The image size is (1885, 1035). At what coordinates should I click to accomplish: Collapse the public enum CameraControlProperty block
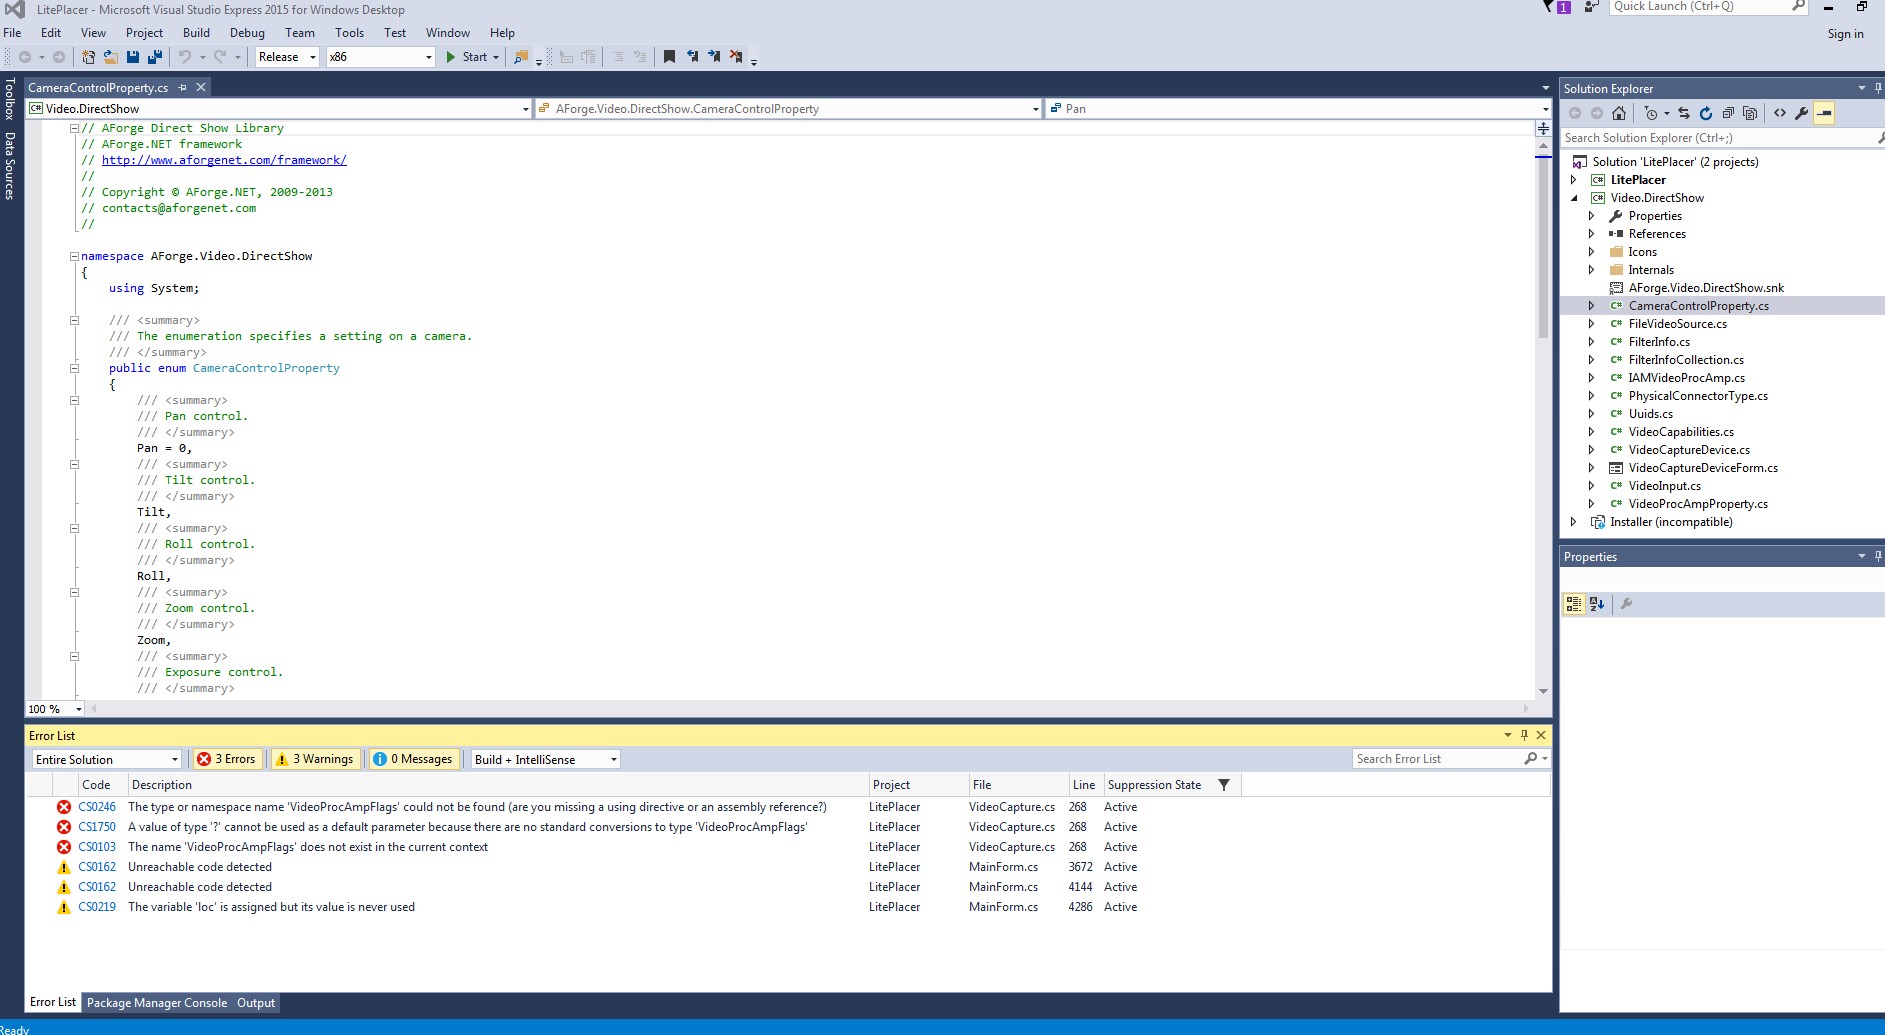[74, 368]
